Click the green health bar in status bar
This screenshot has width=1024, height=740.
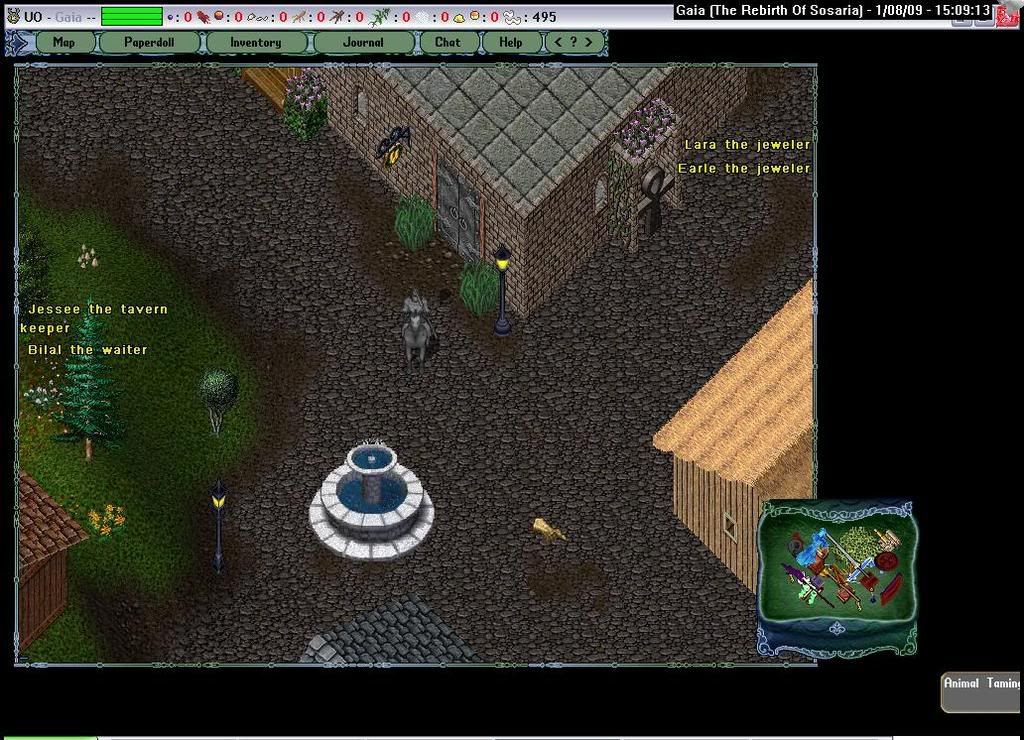pyautogui.click(x=132, y=16)
